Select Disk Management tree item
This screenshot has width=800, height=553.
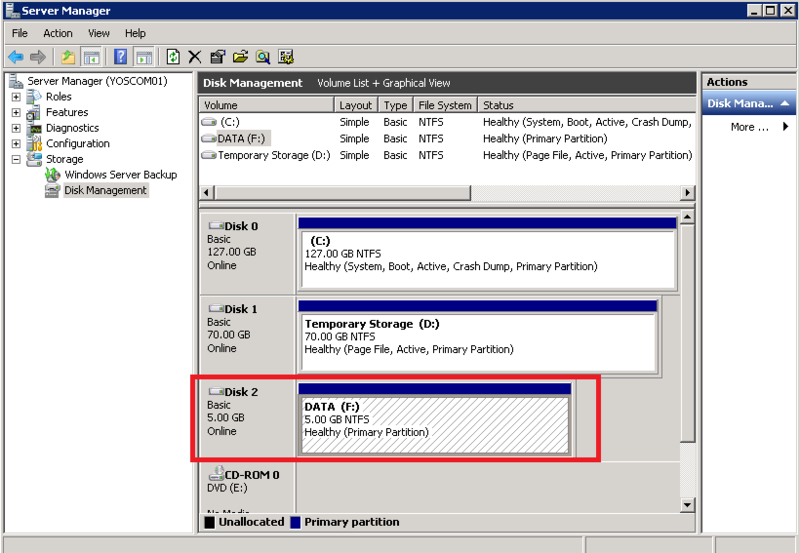(x=106, y=190)
